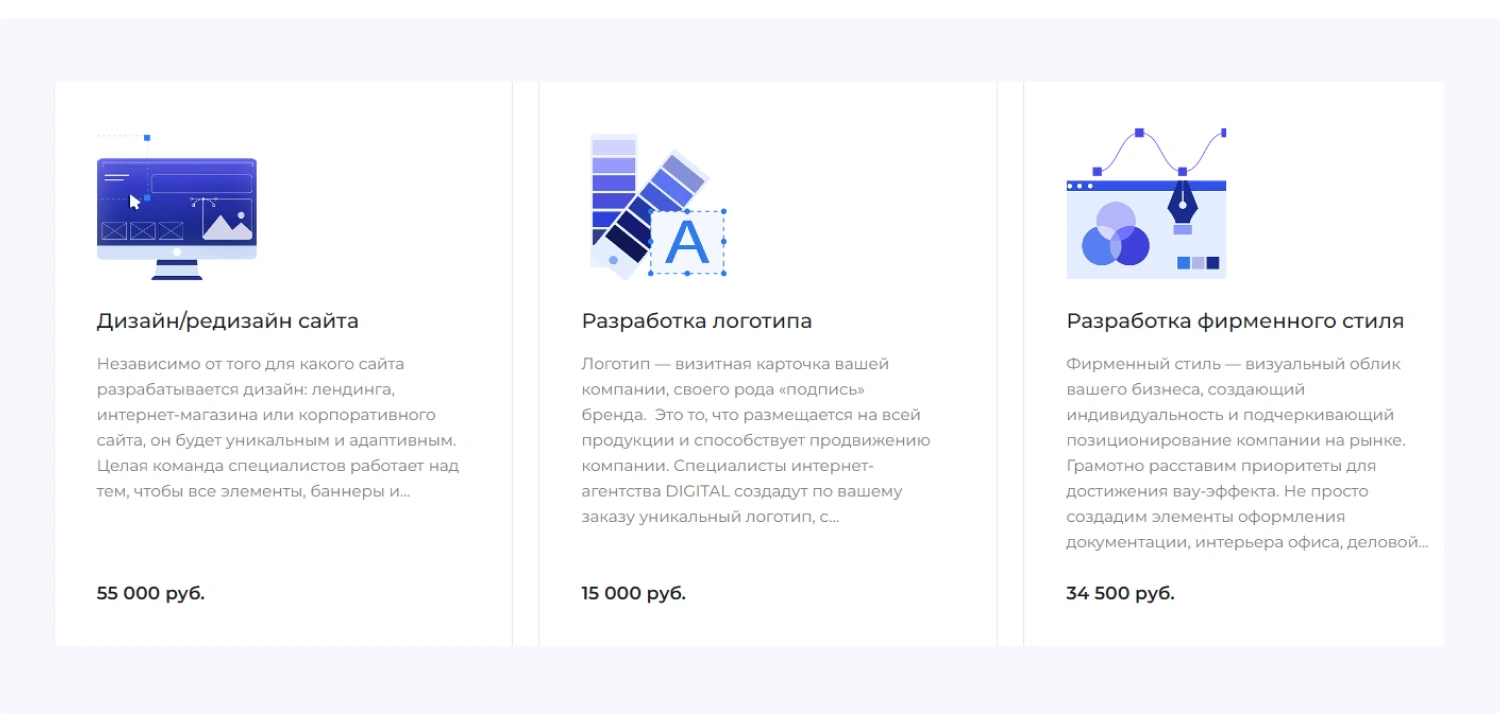
Task: Click the description text starting "Фирменный стиль — визуальный"
Action: [x=1245, y=453]
